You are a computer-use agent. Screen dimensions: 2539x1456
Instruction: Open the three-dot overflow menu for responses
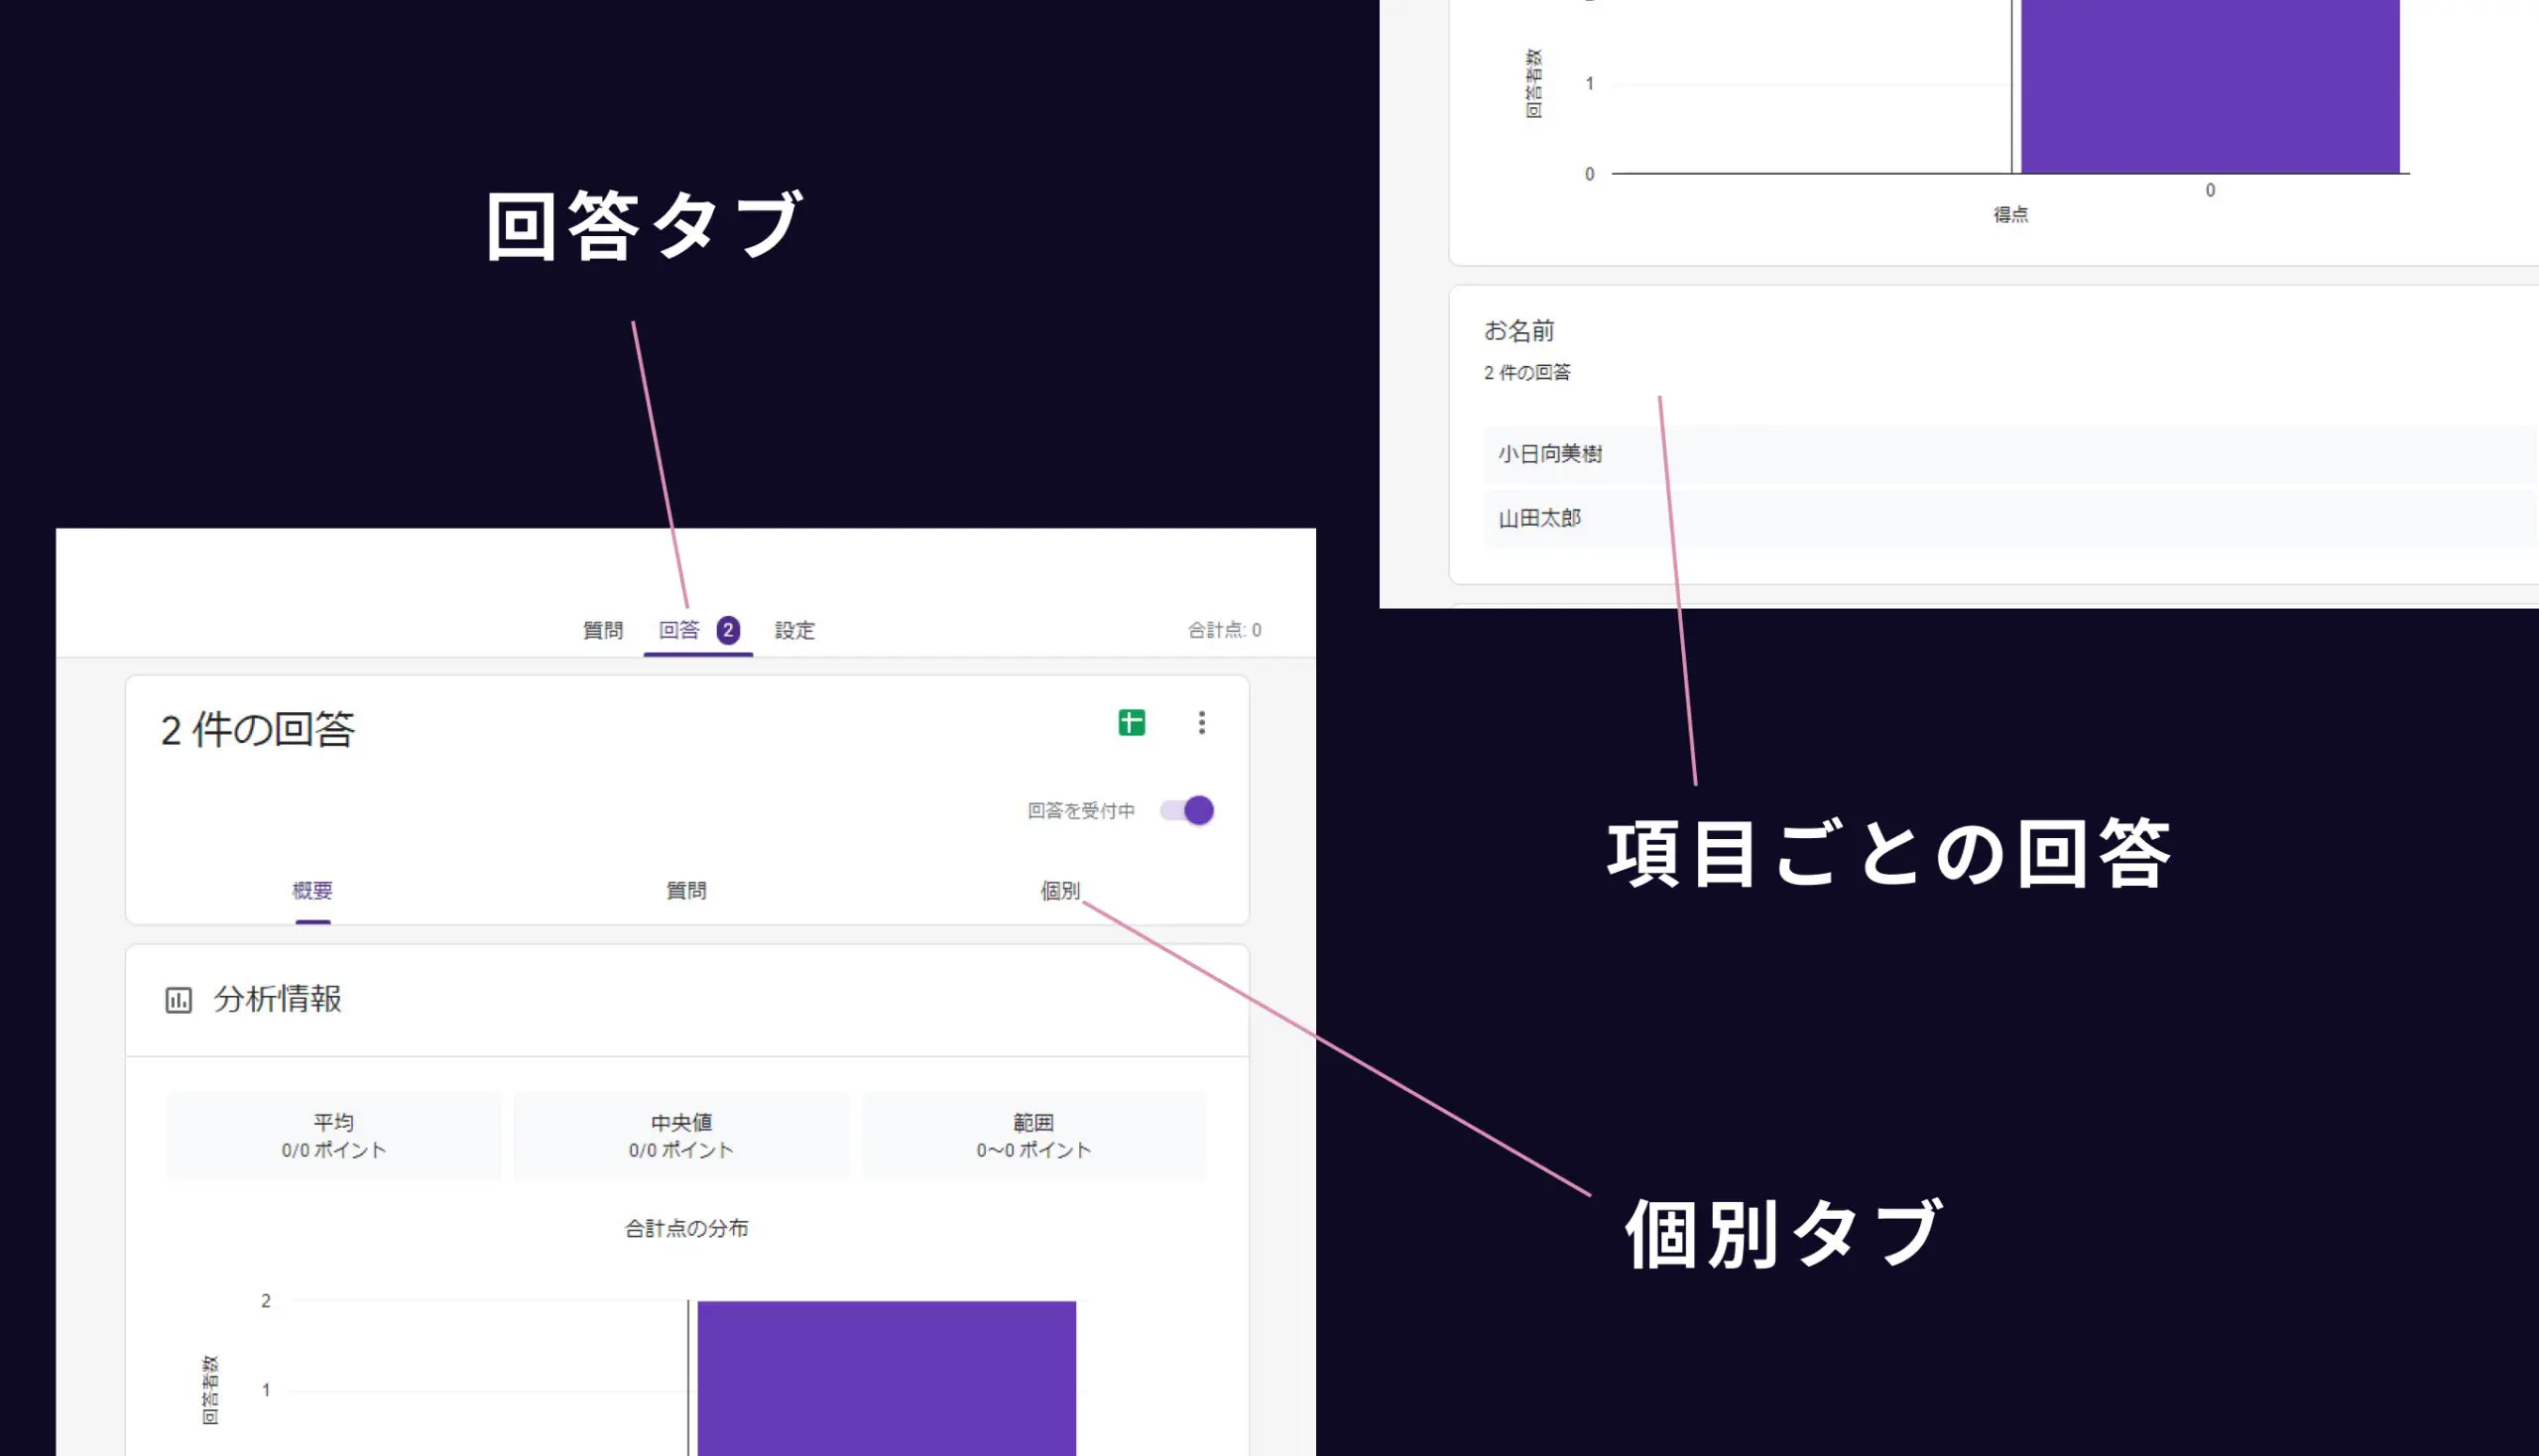1202,722
